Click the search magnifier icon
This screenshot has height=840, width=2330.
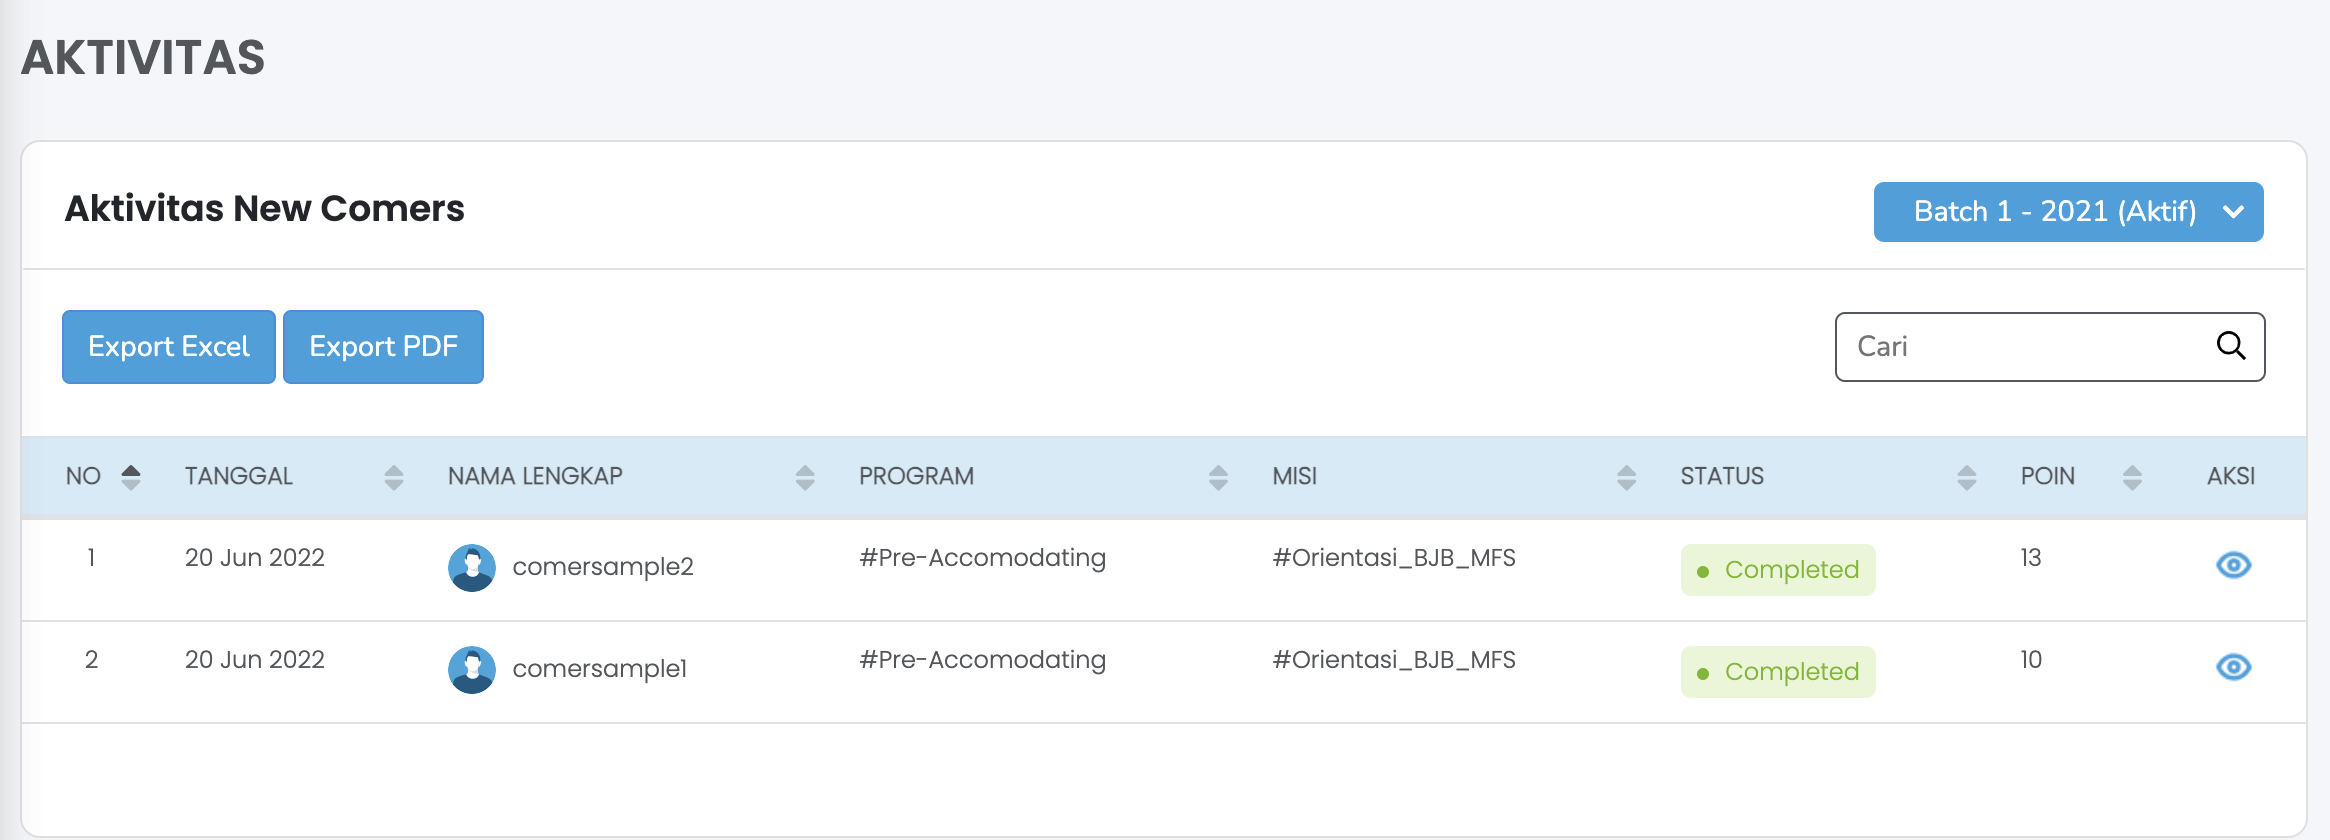pos(2230,346)
